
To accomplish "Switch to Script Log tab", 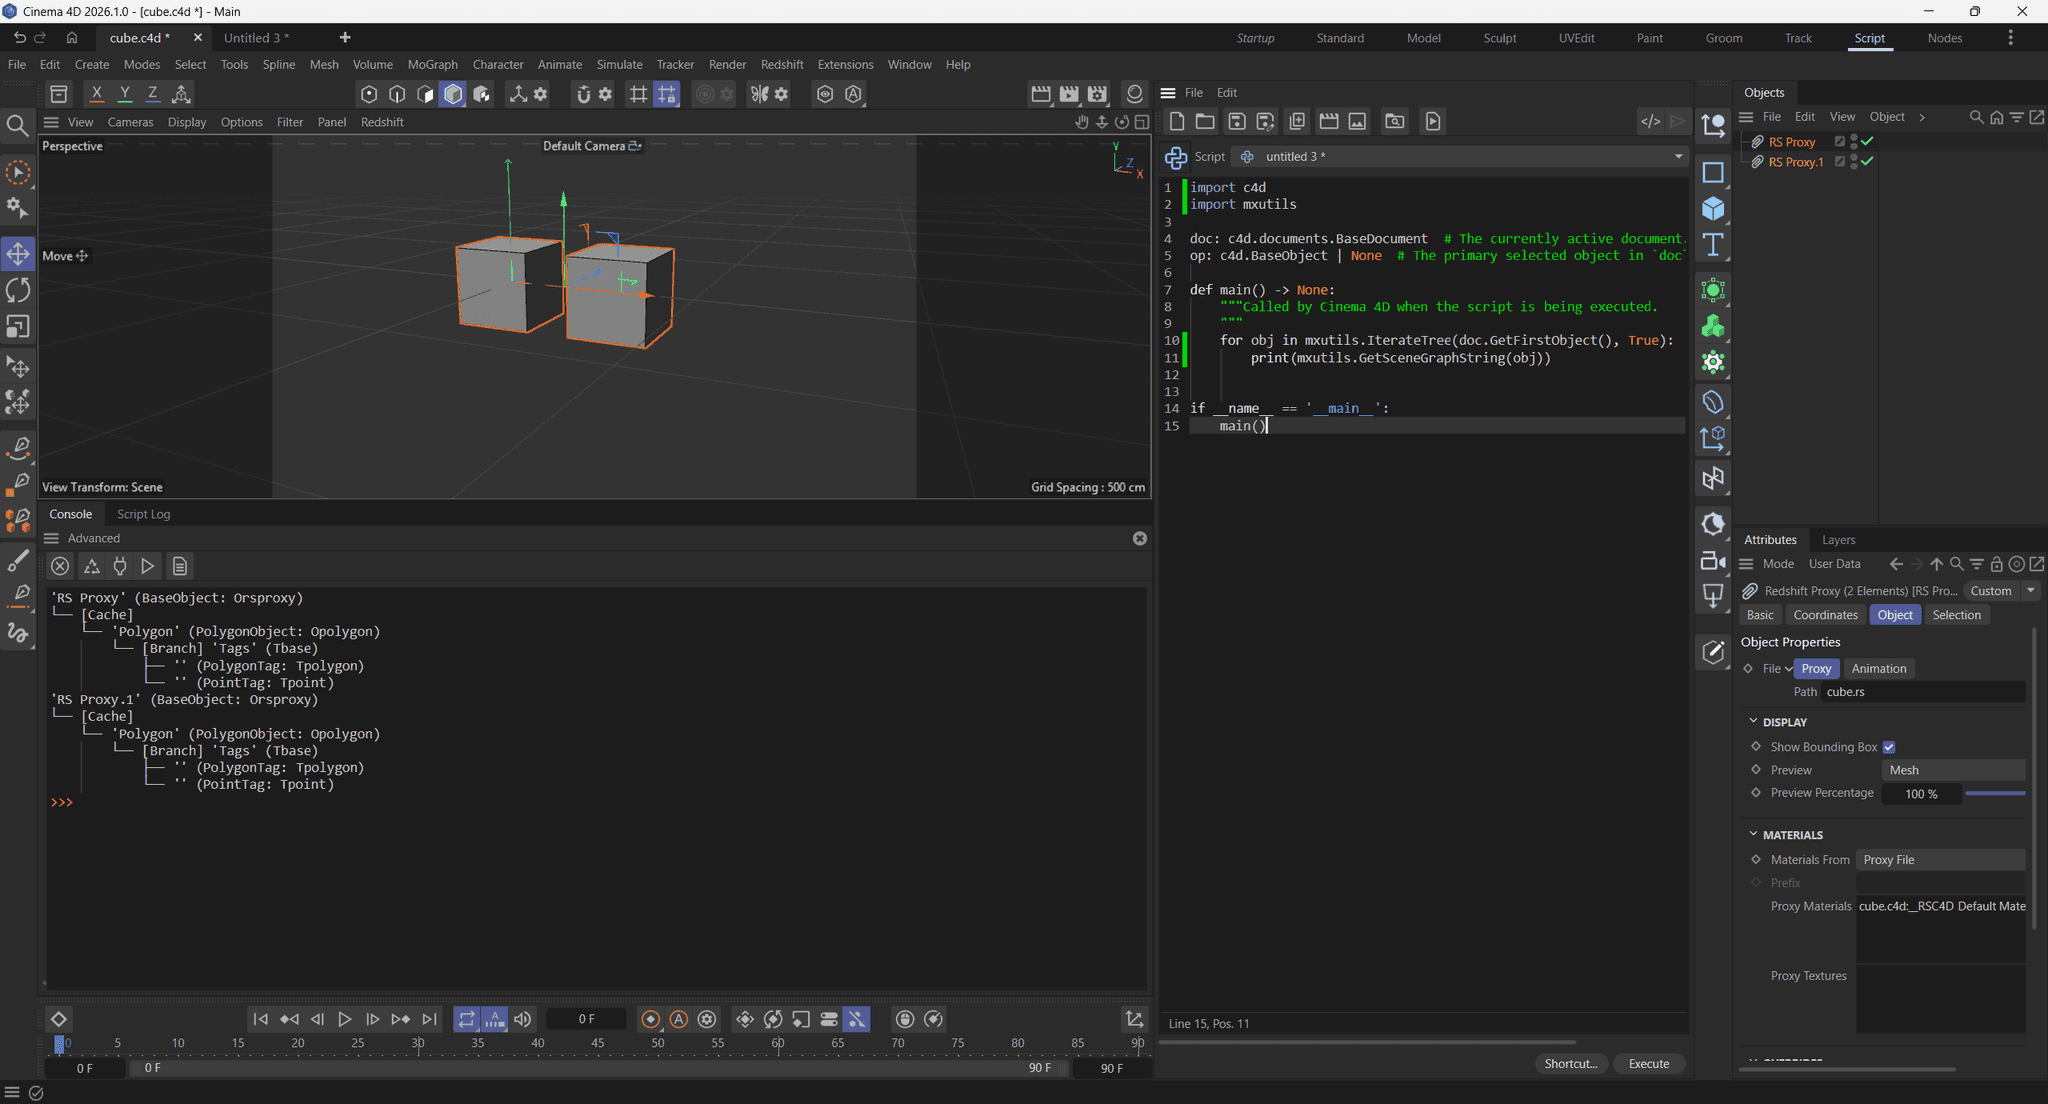I will point(143,514).
